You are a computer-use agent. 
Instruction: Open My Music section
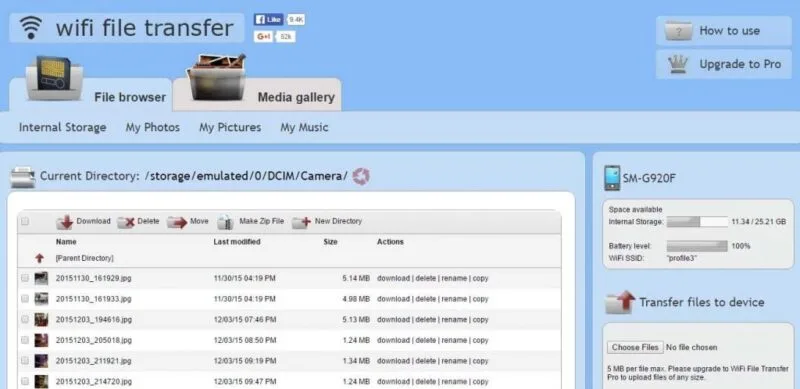click(x=304, y=128)
